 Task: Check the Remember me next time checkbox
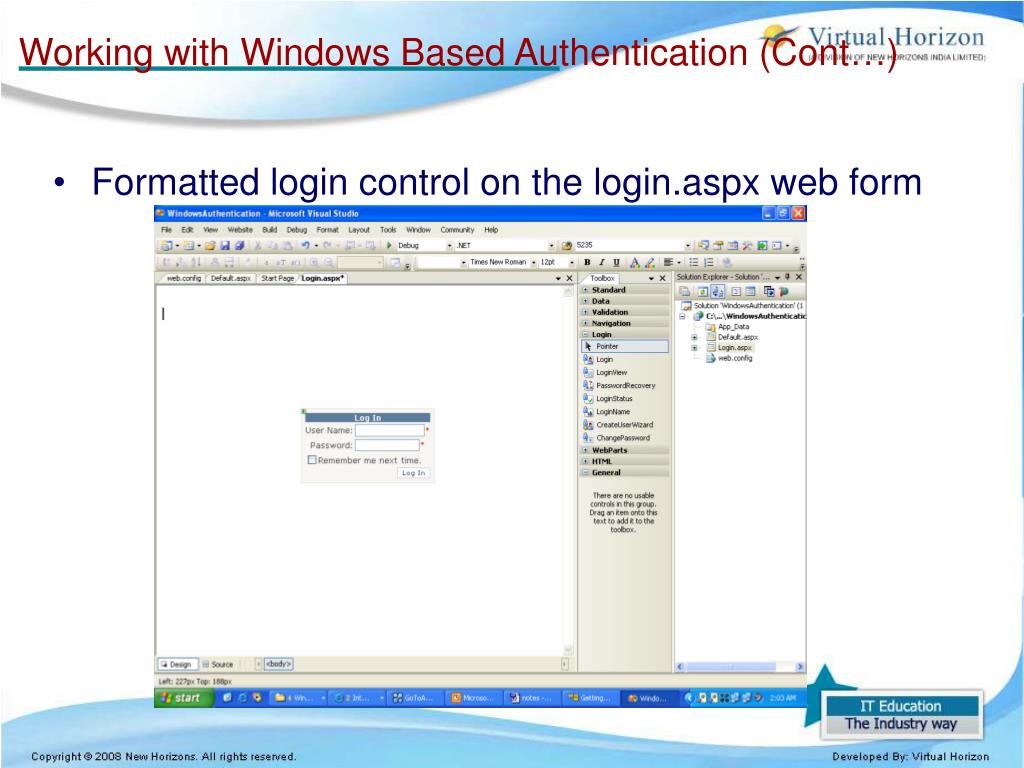tap(312, 460)
